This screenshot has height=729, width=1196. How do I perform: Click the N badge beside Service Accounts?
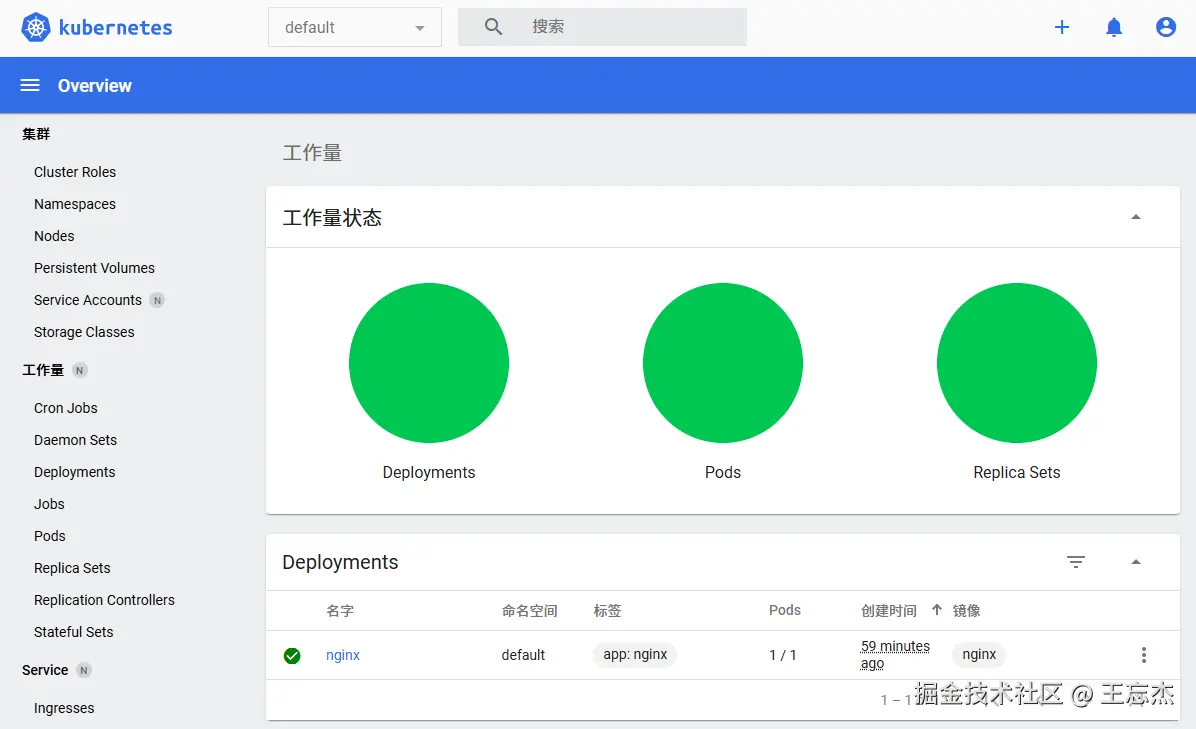[x=157, y=300]
